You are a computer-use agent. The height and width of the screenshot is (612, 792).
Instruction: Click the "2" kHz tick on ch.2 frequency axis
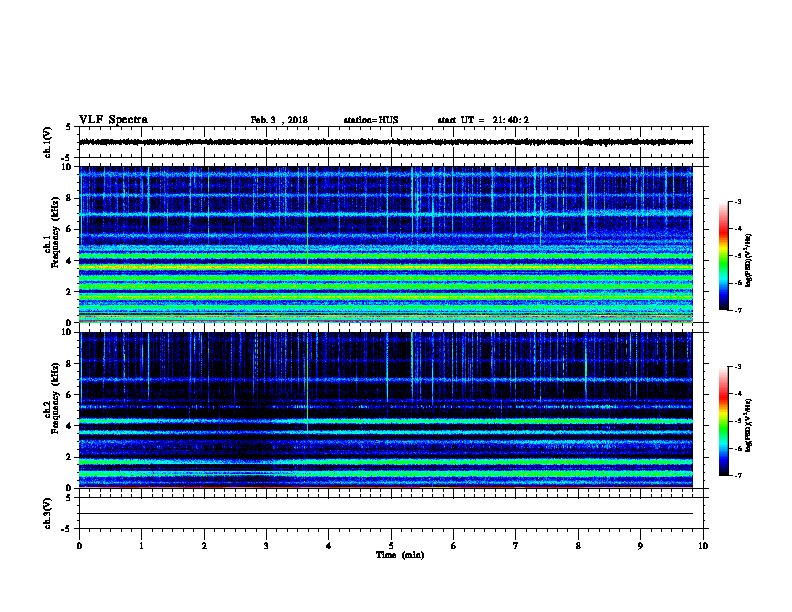(x=69, y=457)
